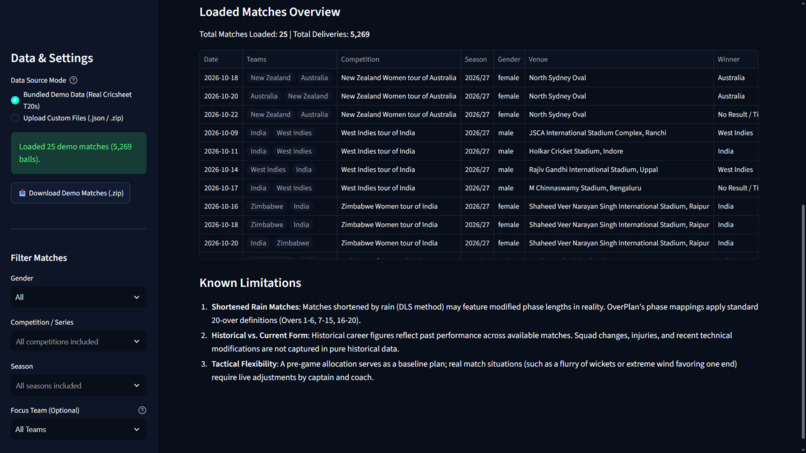This screenshot has width=806, height=453.
Task: Click the Season column header
Action: [x=477, y=59]
